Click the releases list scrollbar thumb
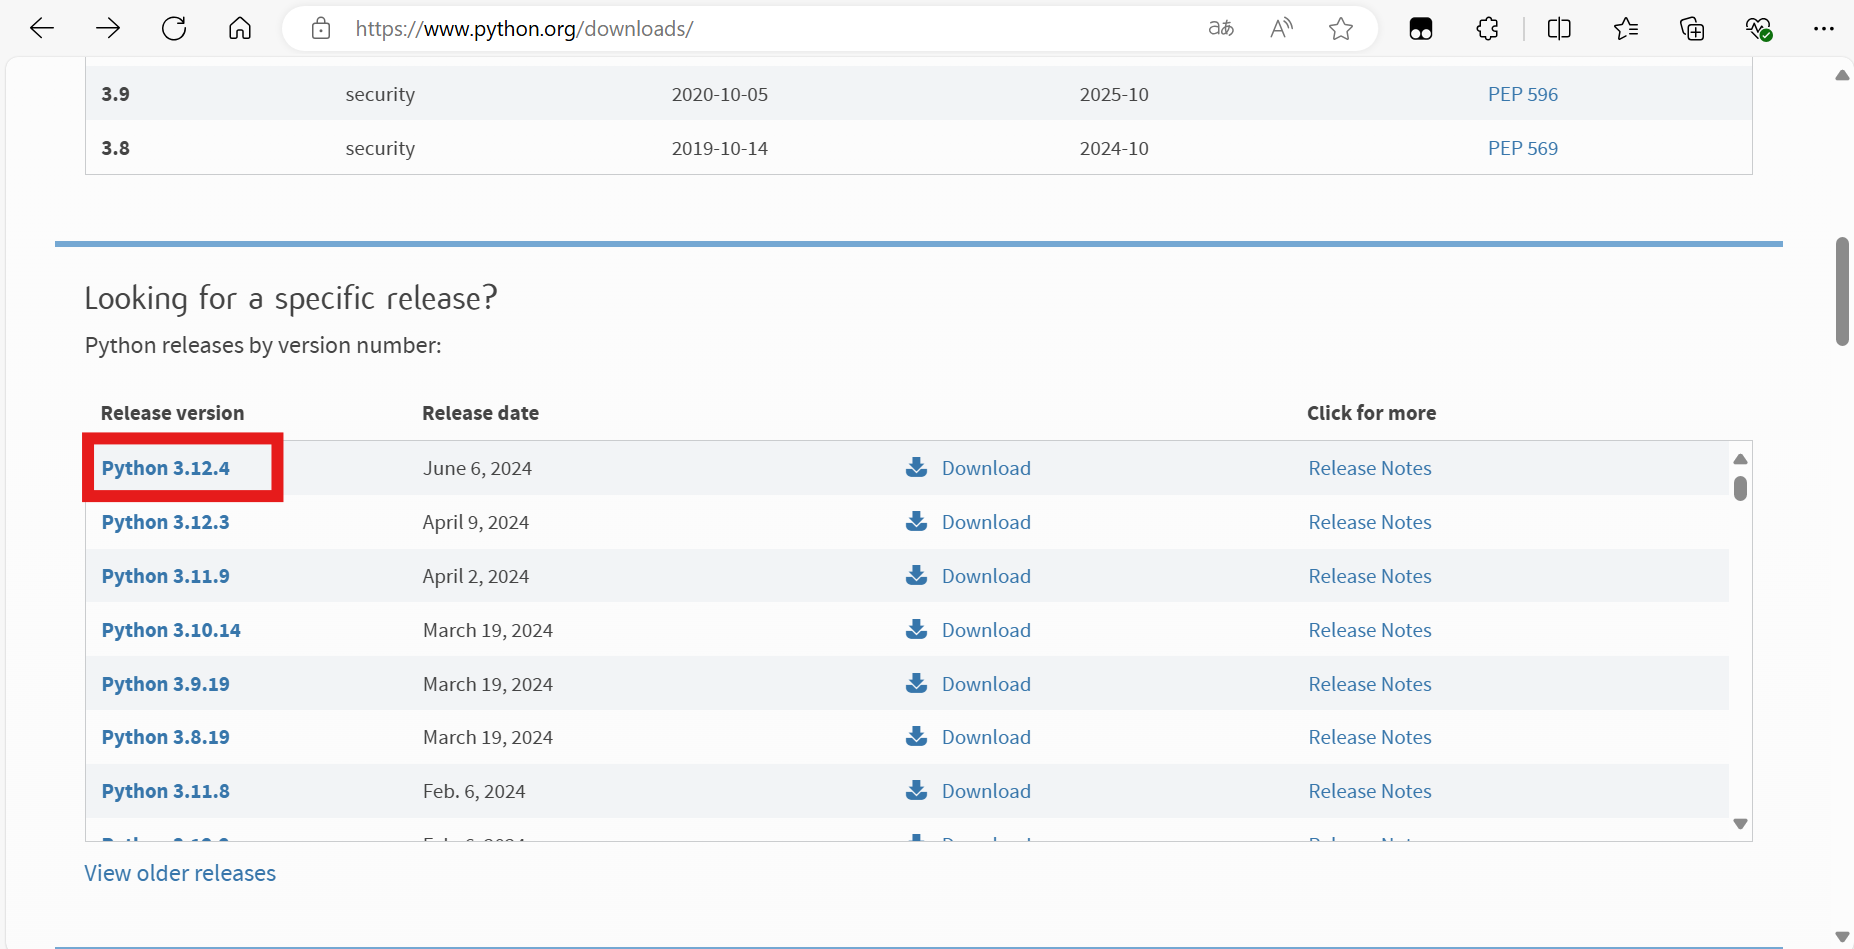This screenshot has height=949, width=1854. (1740, 488)
